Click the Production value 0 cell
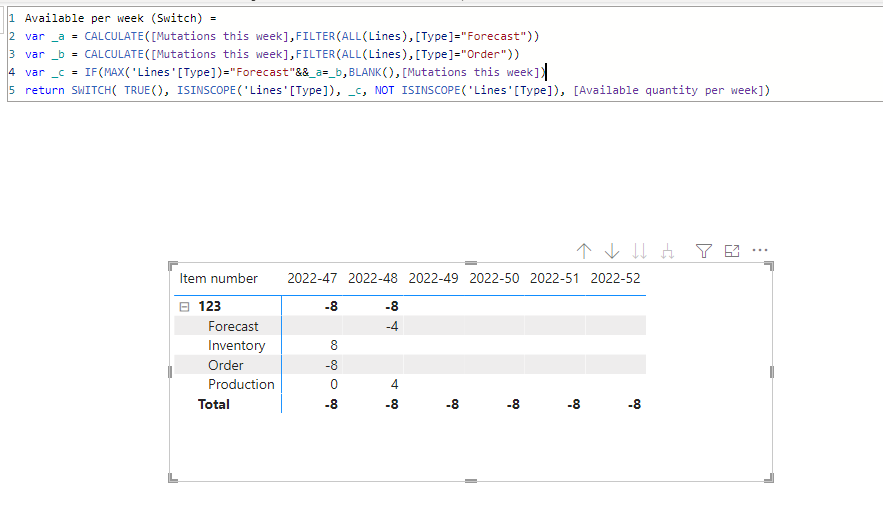This screenshot has height=515, width=883. (x=334, y=384)
